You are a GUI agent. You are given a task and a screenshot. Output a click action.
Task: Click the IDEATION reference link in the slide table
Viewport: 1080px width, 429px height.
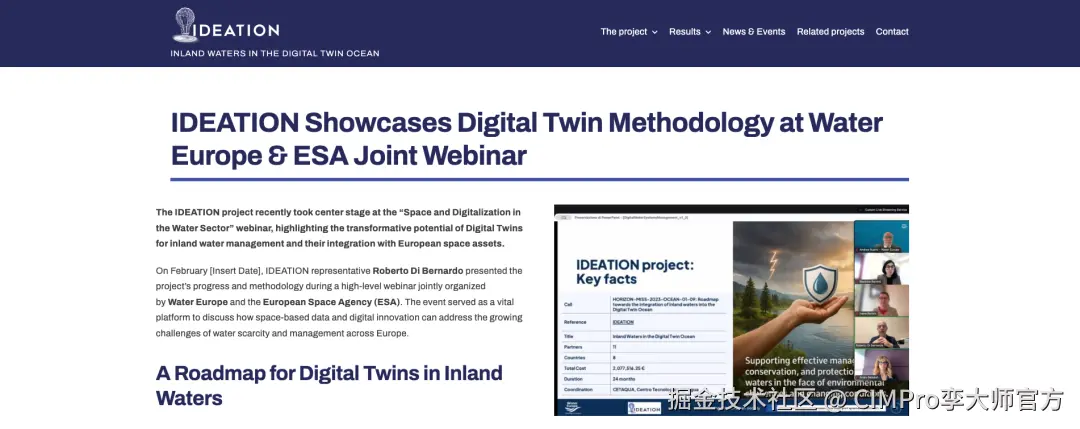coord(623,322)
